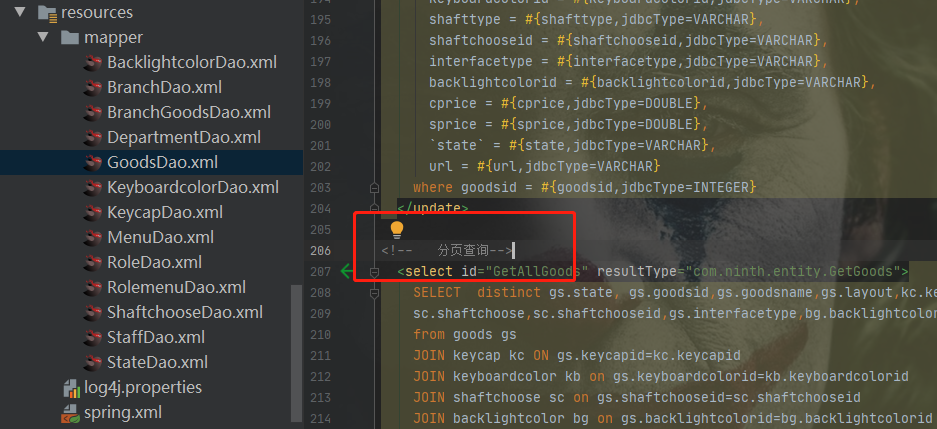937x429 pixels.
Task: Select the resources folder icon
Action: [47, 12]
